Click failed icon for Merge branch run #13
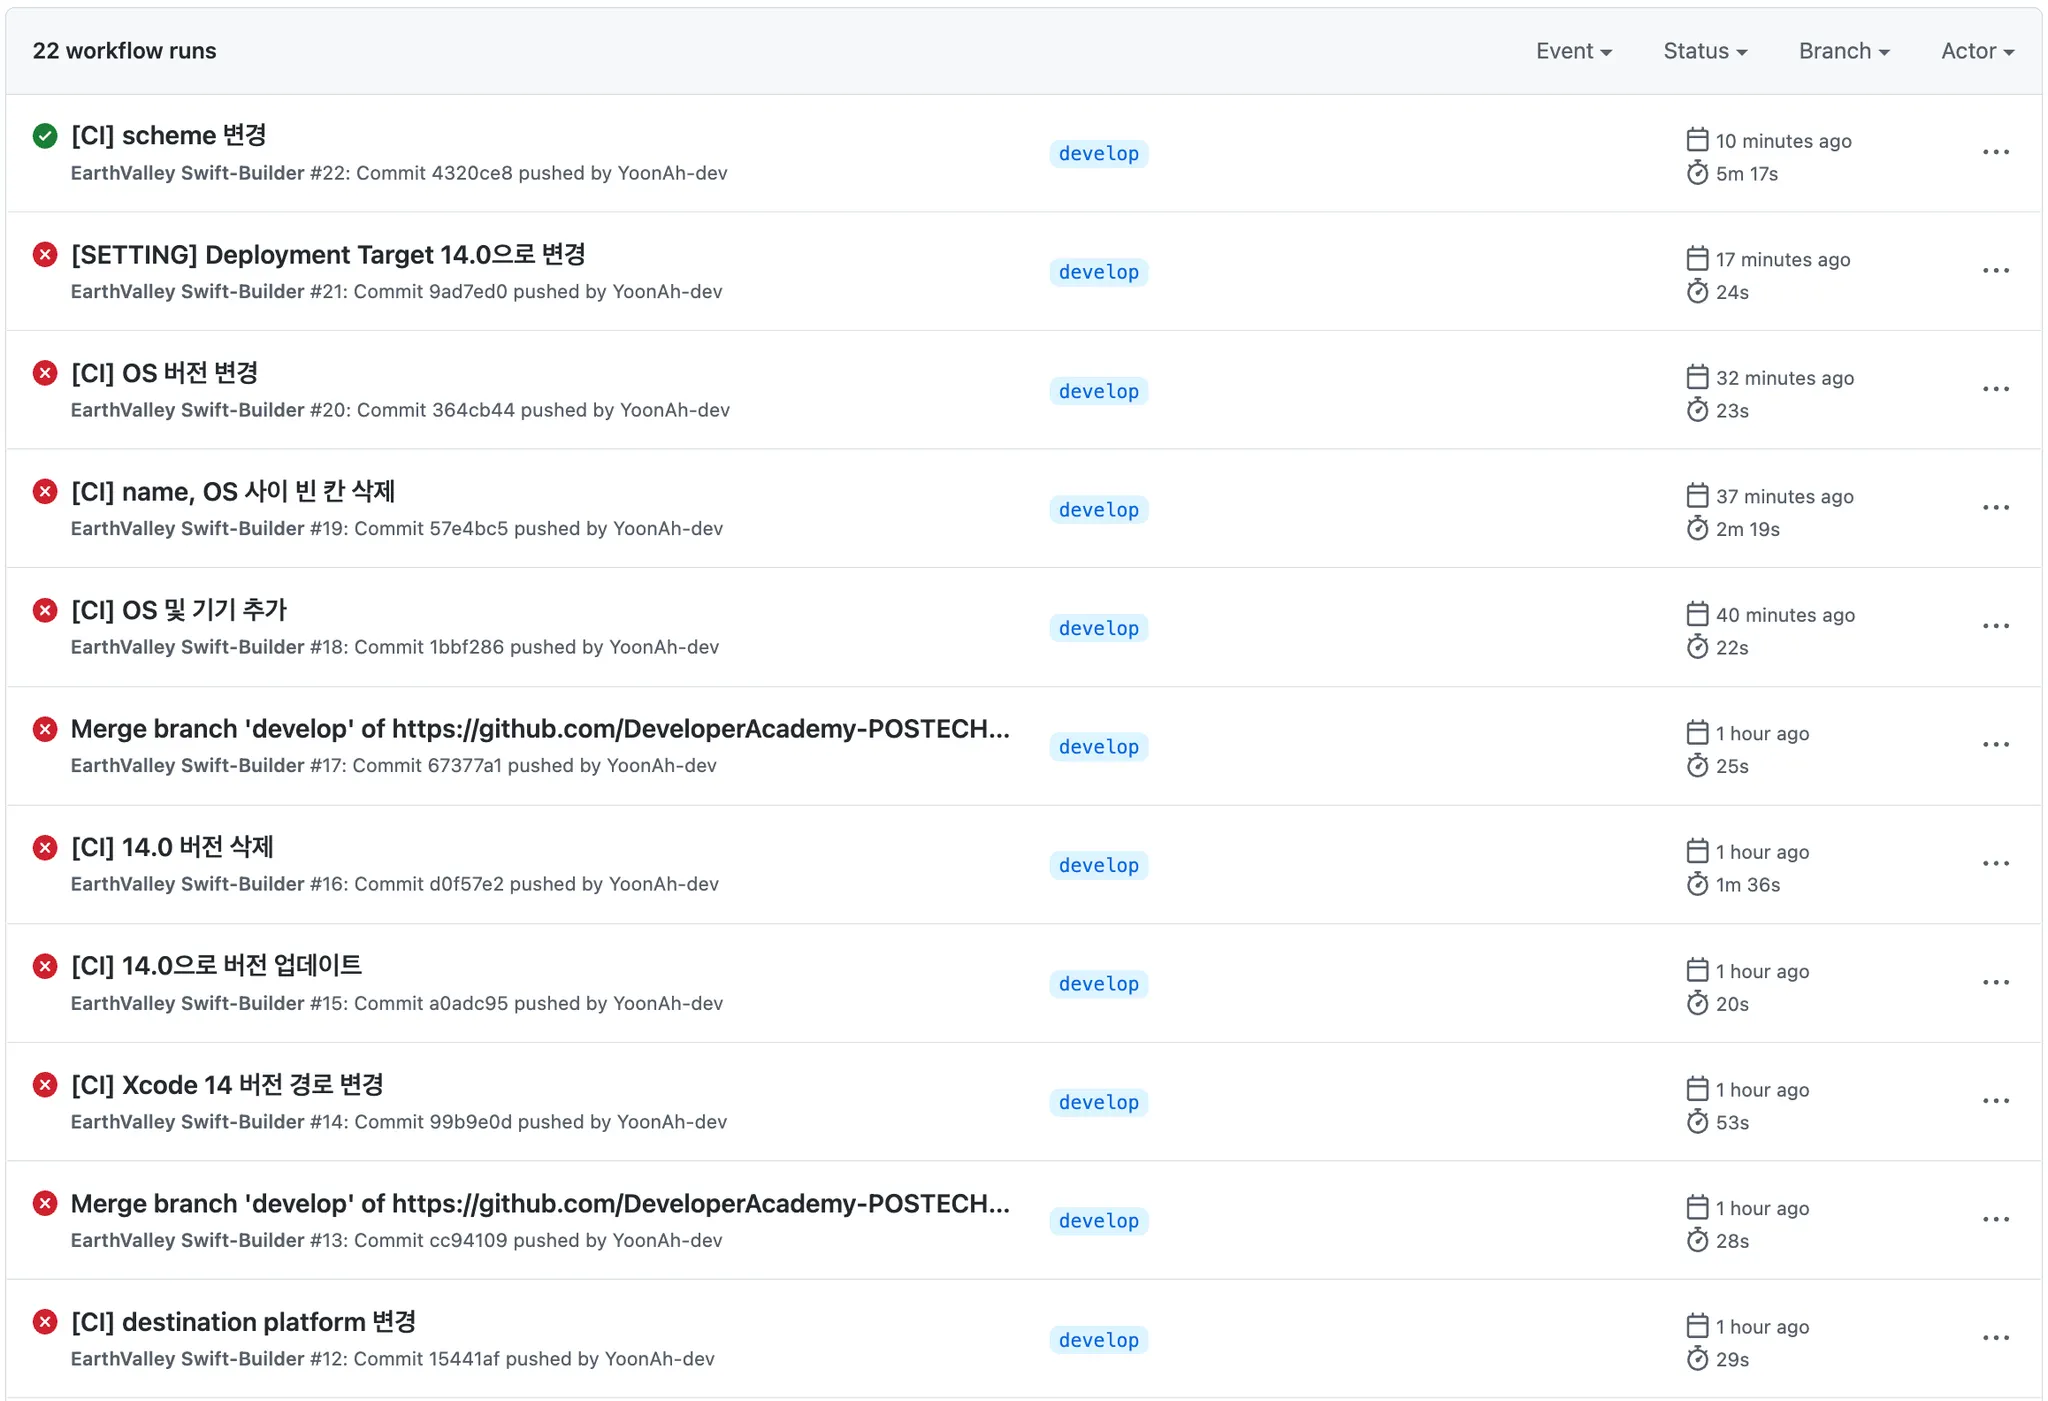The width and height of the screenshot is (2048, 1401). point(45,1203)
